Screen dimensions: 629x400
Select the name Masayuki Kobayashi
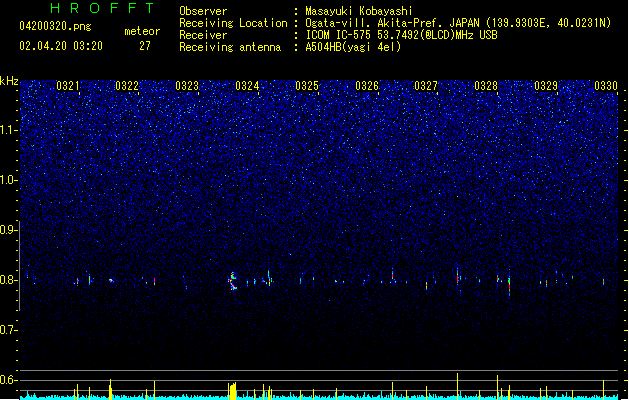tap(359, 11)
